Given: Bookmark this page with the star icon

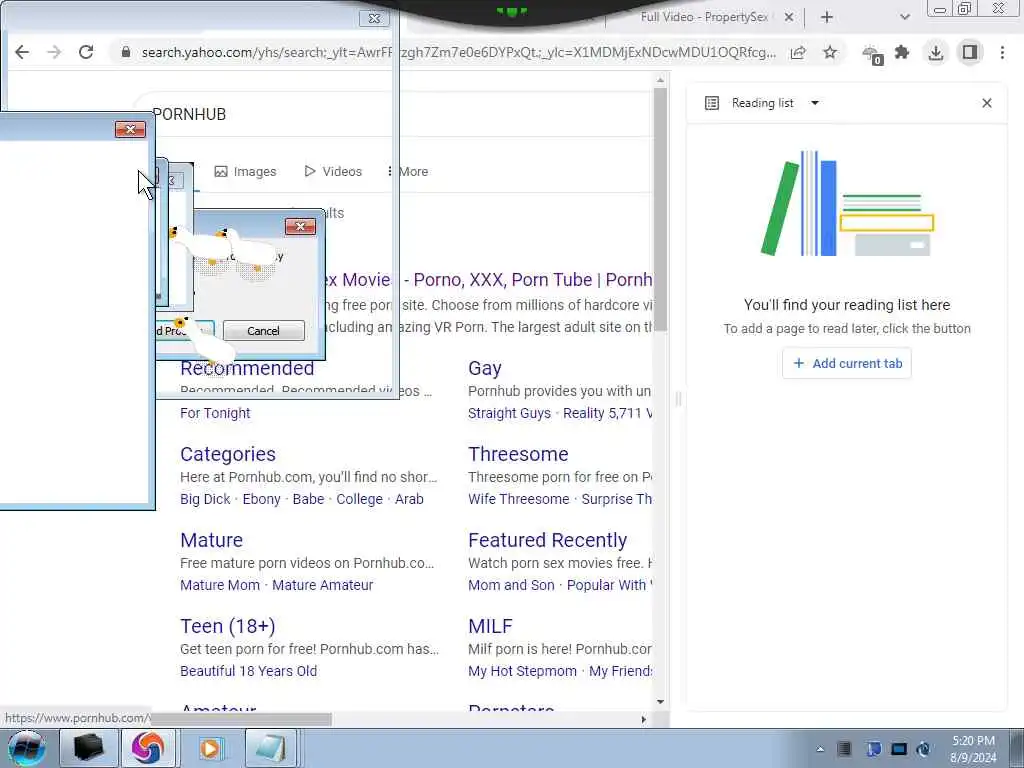Looking at the screenshot, I should point(829,52).
